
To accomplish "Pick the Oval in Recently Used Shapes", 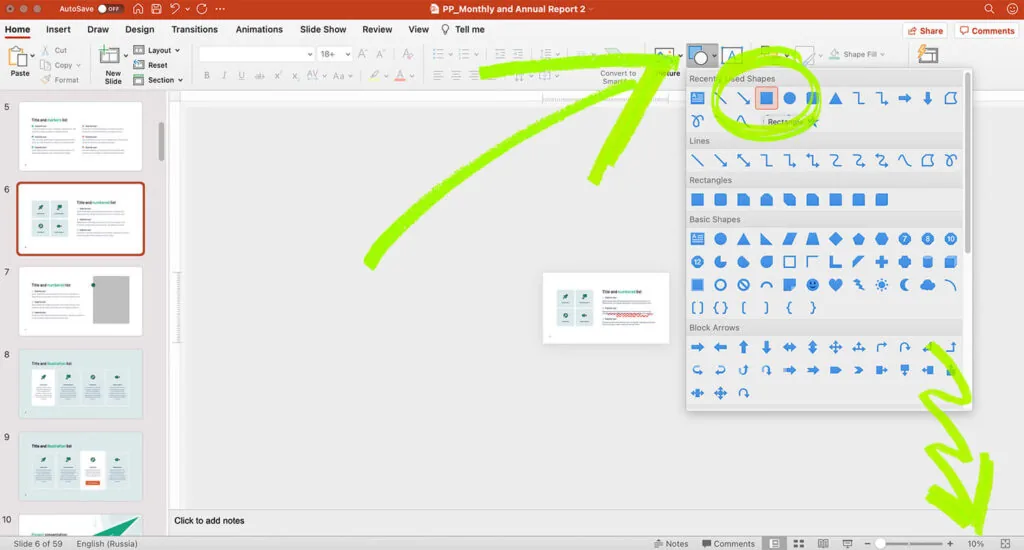I will (790, 99).
